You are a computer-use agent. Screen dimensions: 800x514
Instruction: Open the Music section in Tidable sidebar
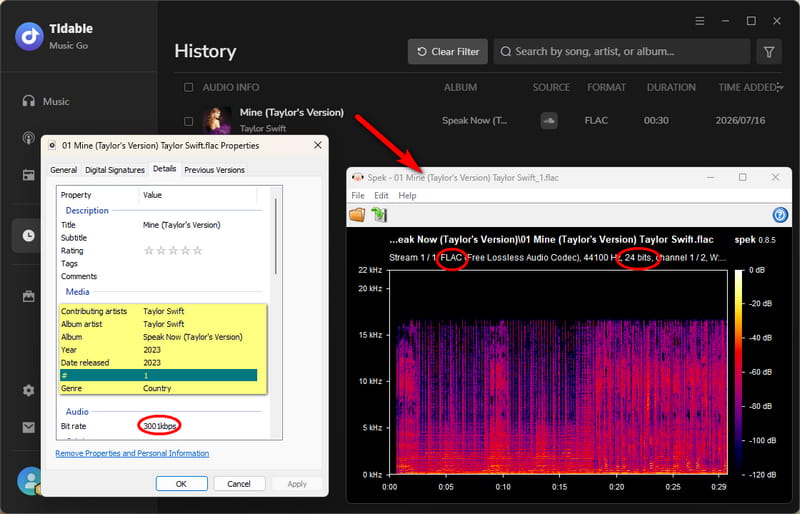point(46,101)
